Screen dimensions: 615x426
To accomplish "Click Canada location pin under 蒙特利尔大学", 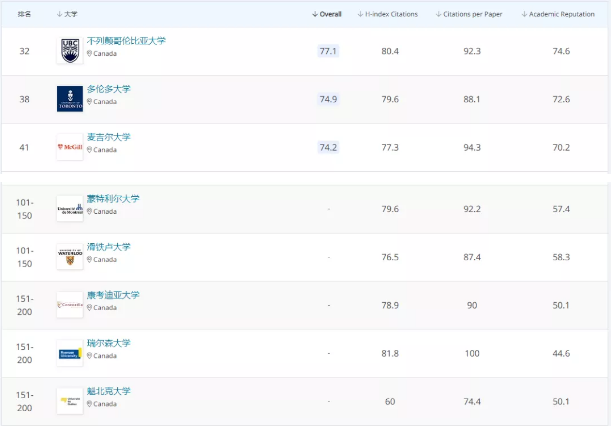I will [89, 211].
